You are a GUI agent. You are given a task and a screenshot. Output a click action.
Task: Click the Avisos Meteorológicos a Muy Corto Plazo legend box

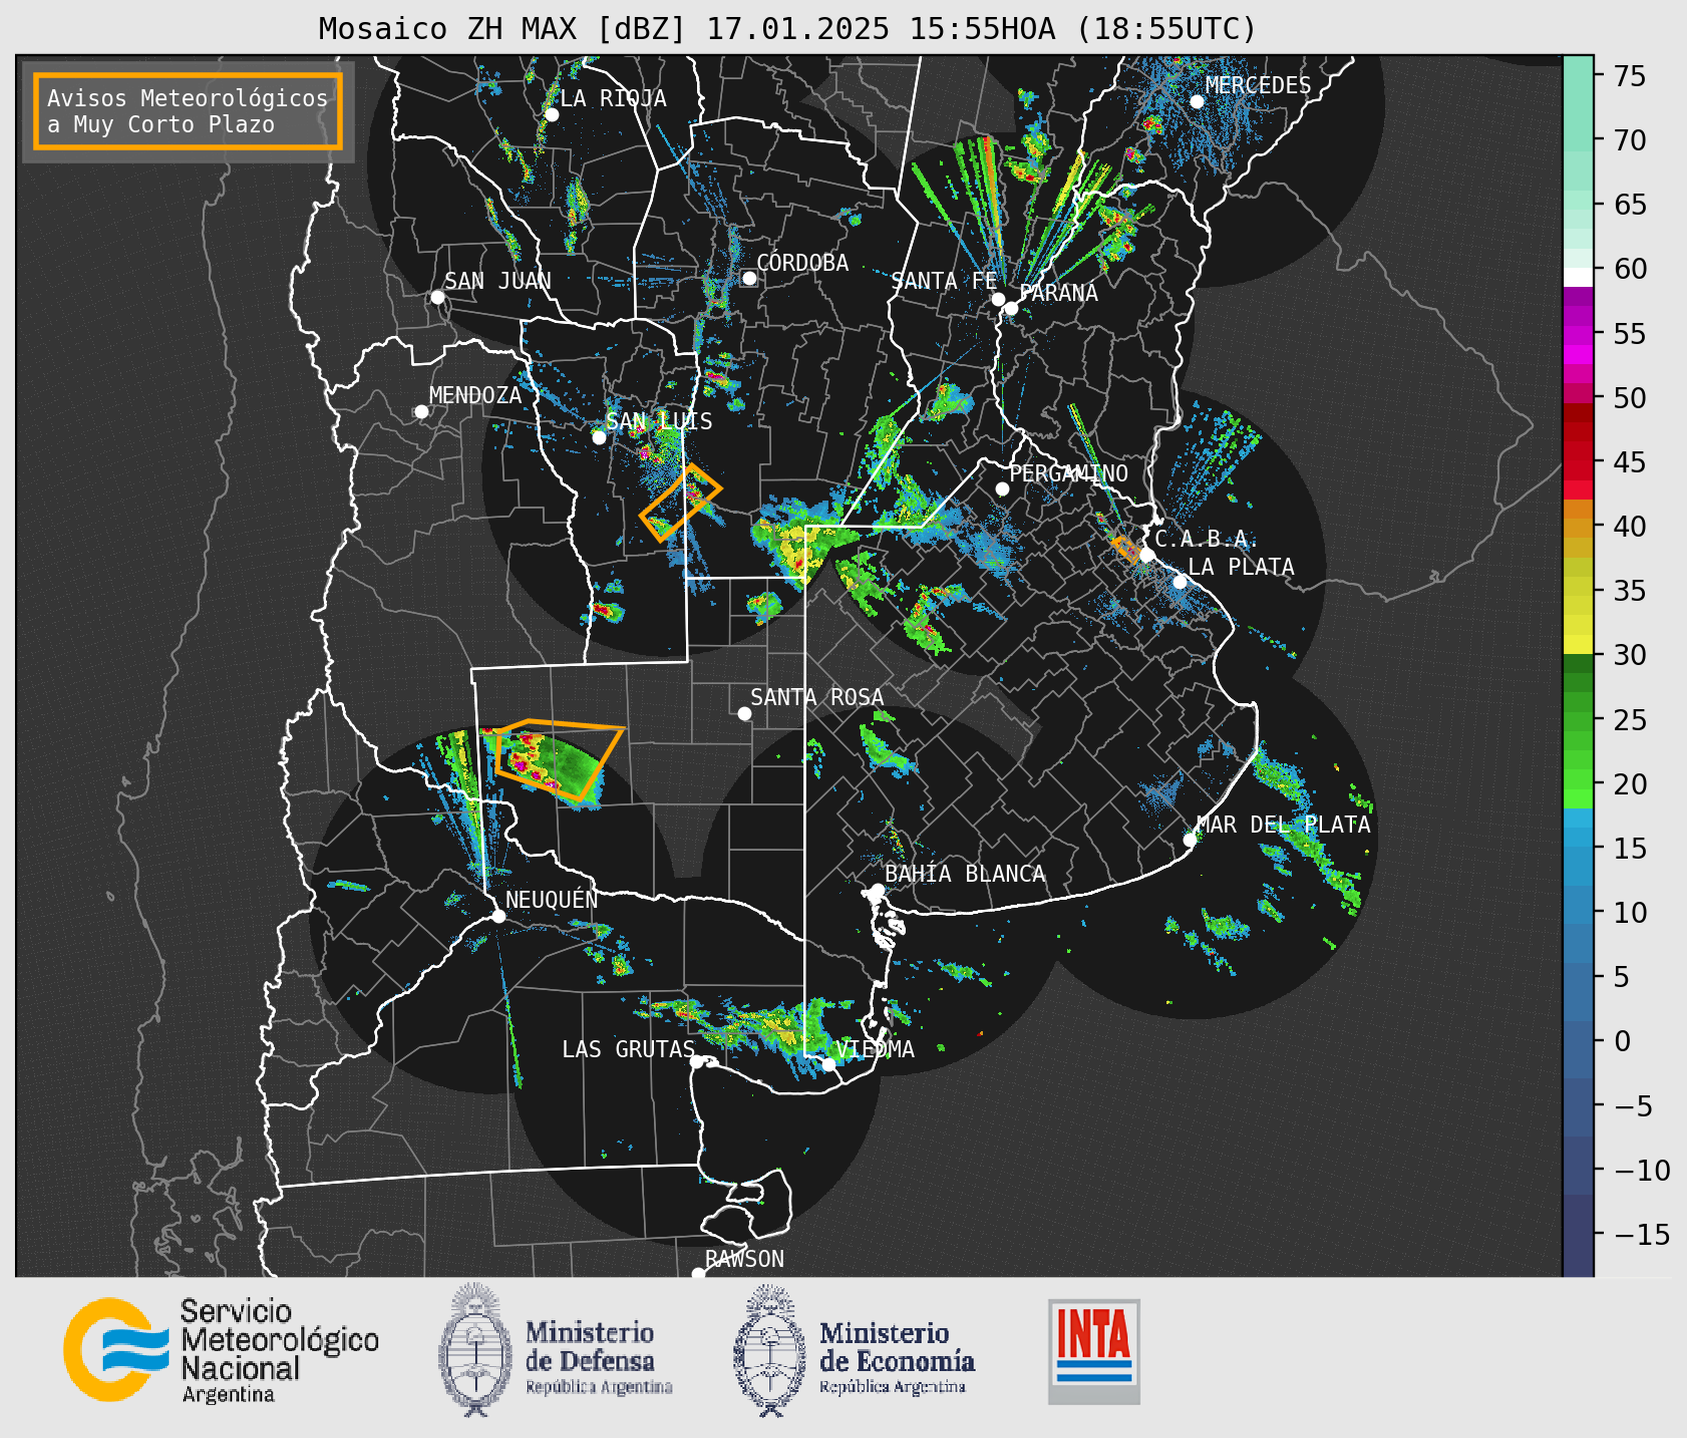[x=188, y=111]
